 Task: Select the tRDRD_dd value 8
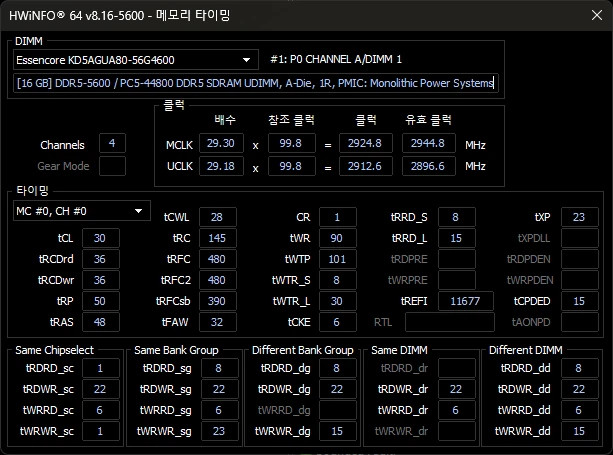[580, 368]
